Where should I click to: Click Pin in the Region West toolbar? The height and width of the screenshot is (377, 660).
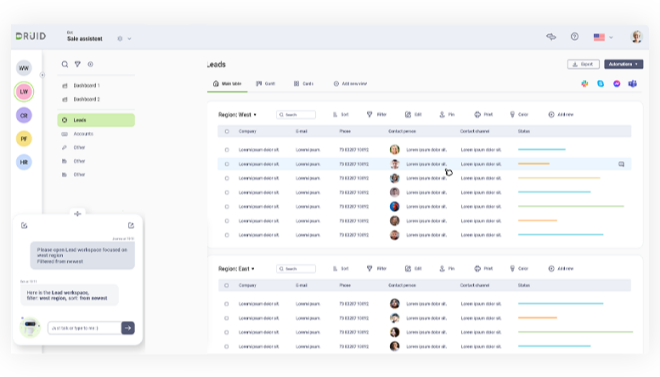tap(447, 114)
